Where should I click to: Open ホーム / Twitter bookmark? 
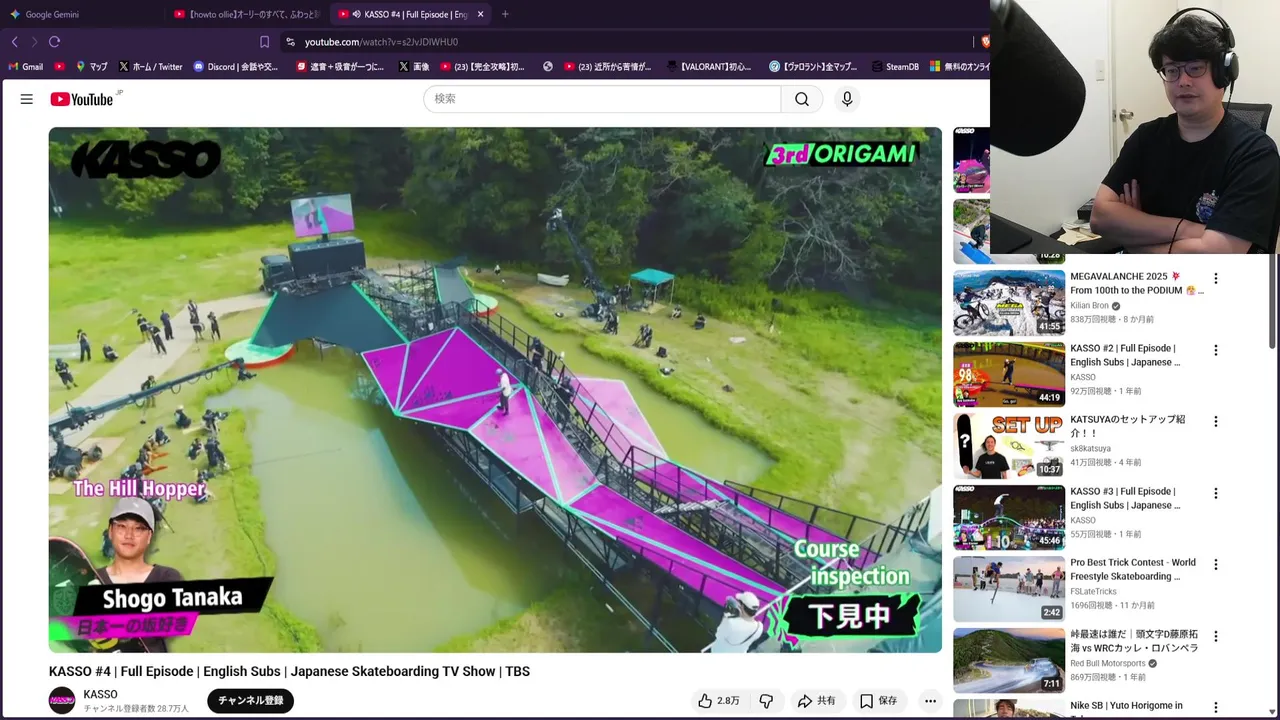tap(150, 67)
